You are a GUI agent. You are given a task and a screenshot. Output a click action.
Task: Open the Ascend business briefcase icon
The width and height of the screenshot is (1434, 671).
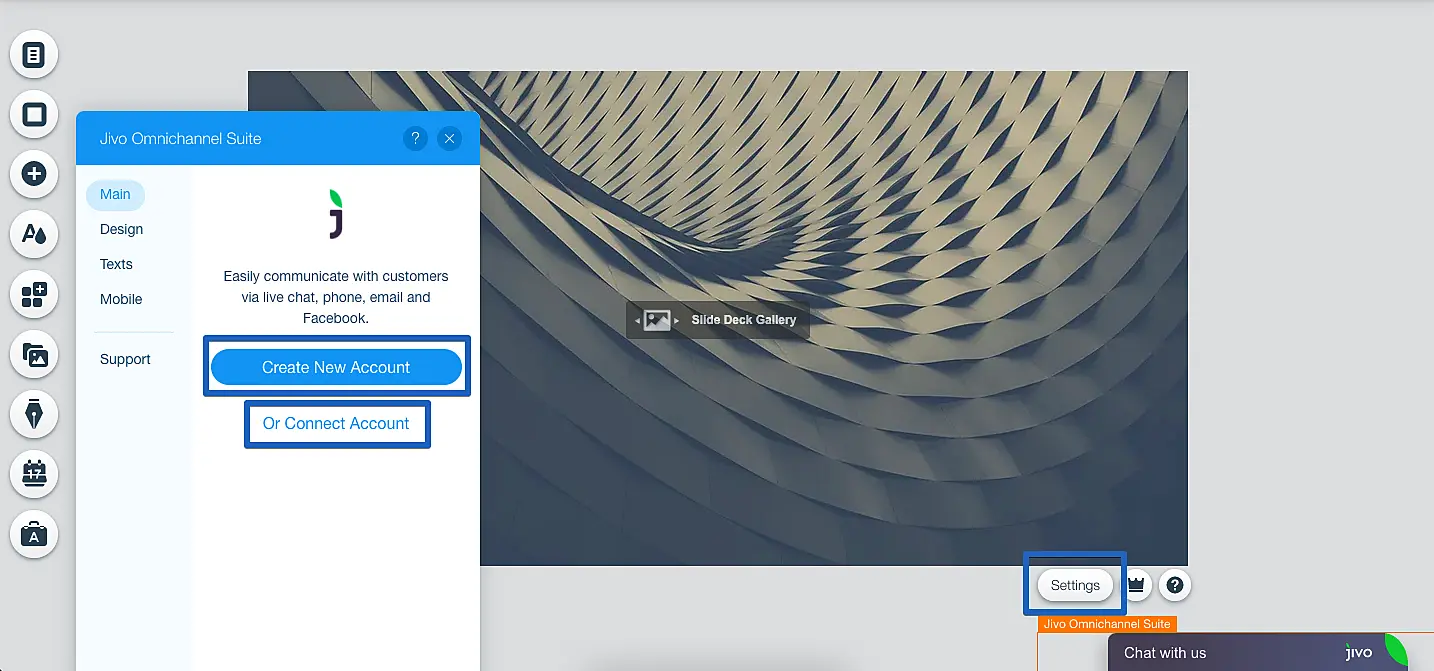[34, 534]
